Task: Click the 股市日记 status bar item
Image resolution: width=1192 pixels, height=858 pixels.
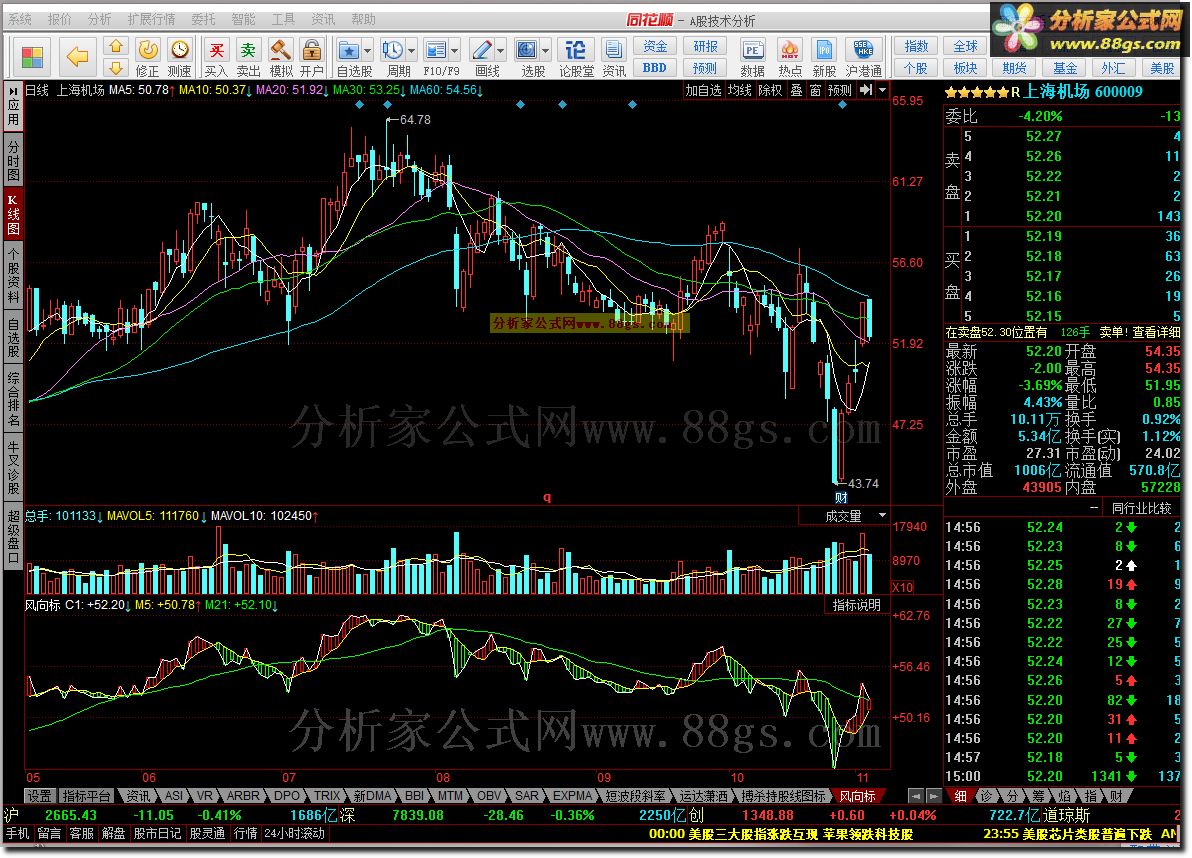Action: point(157,834)
